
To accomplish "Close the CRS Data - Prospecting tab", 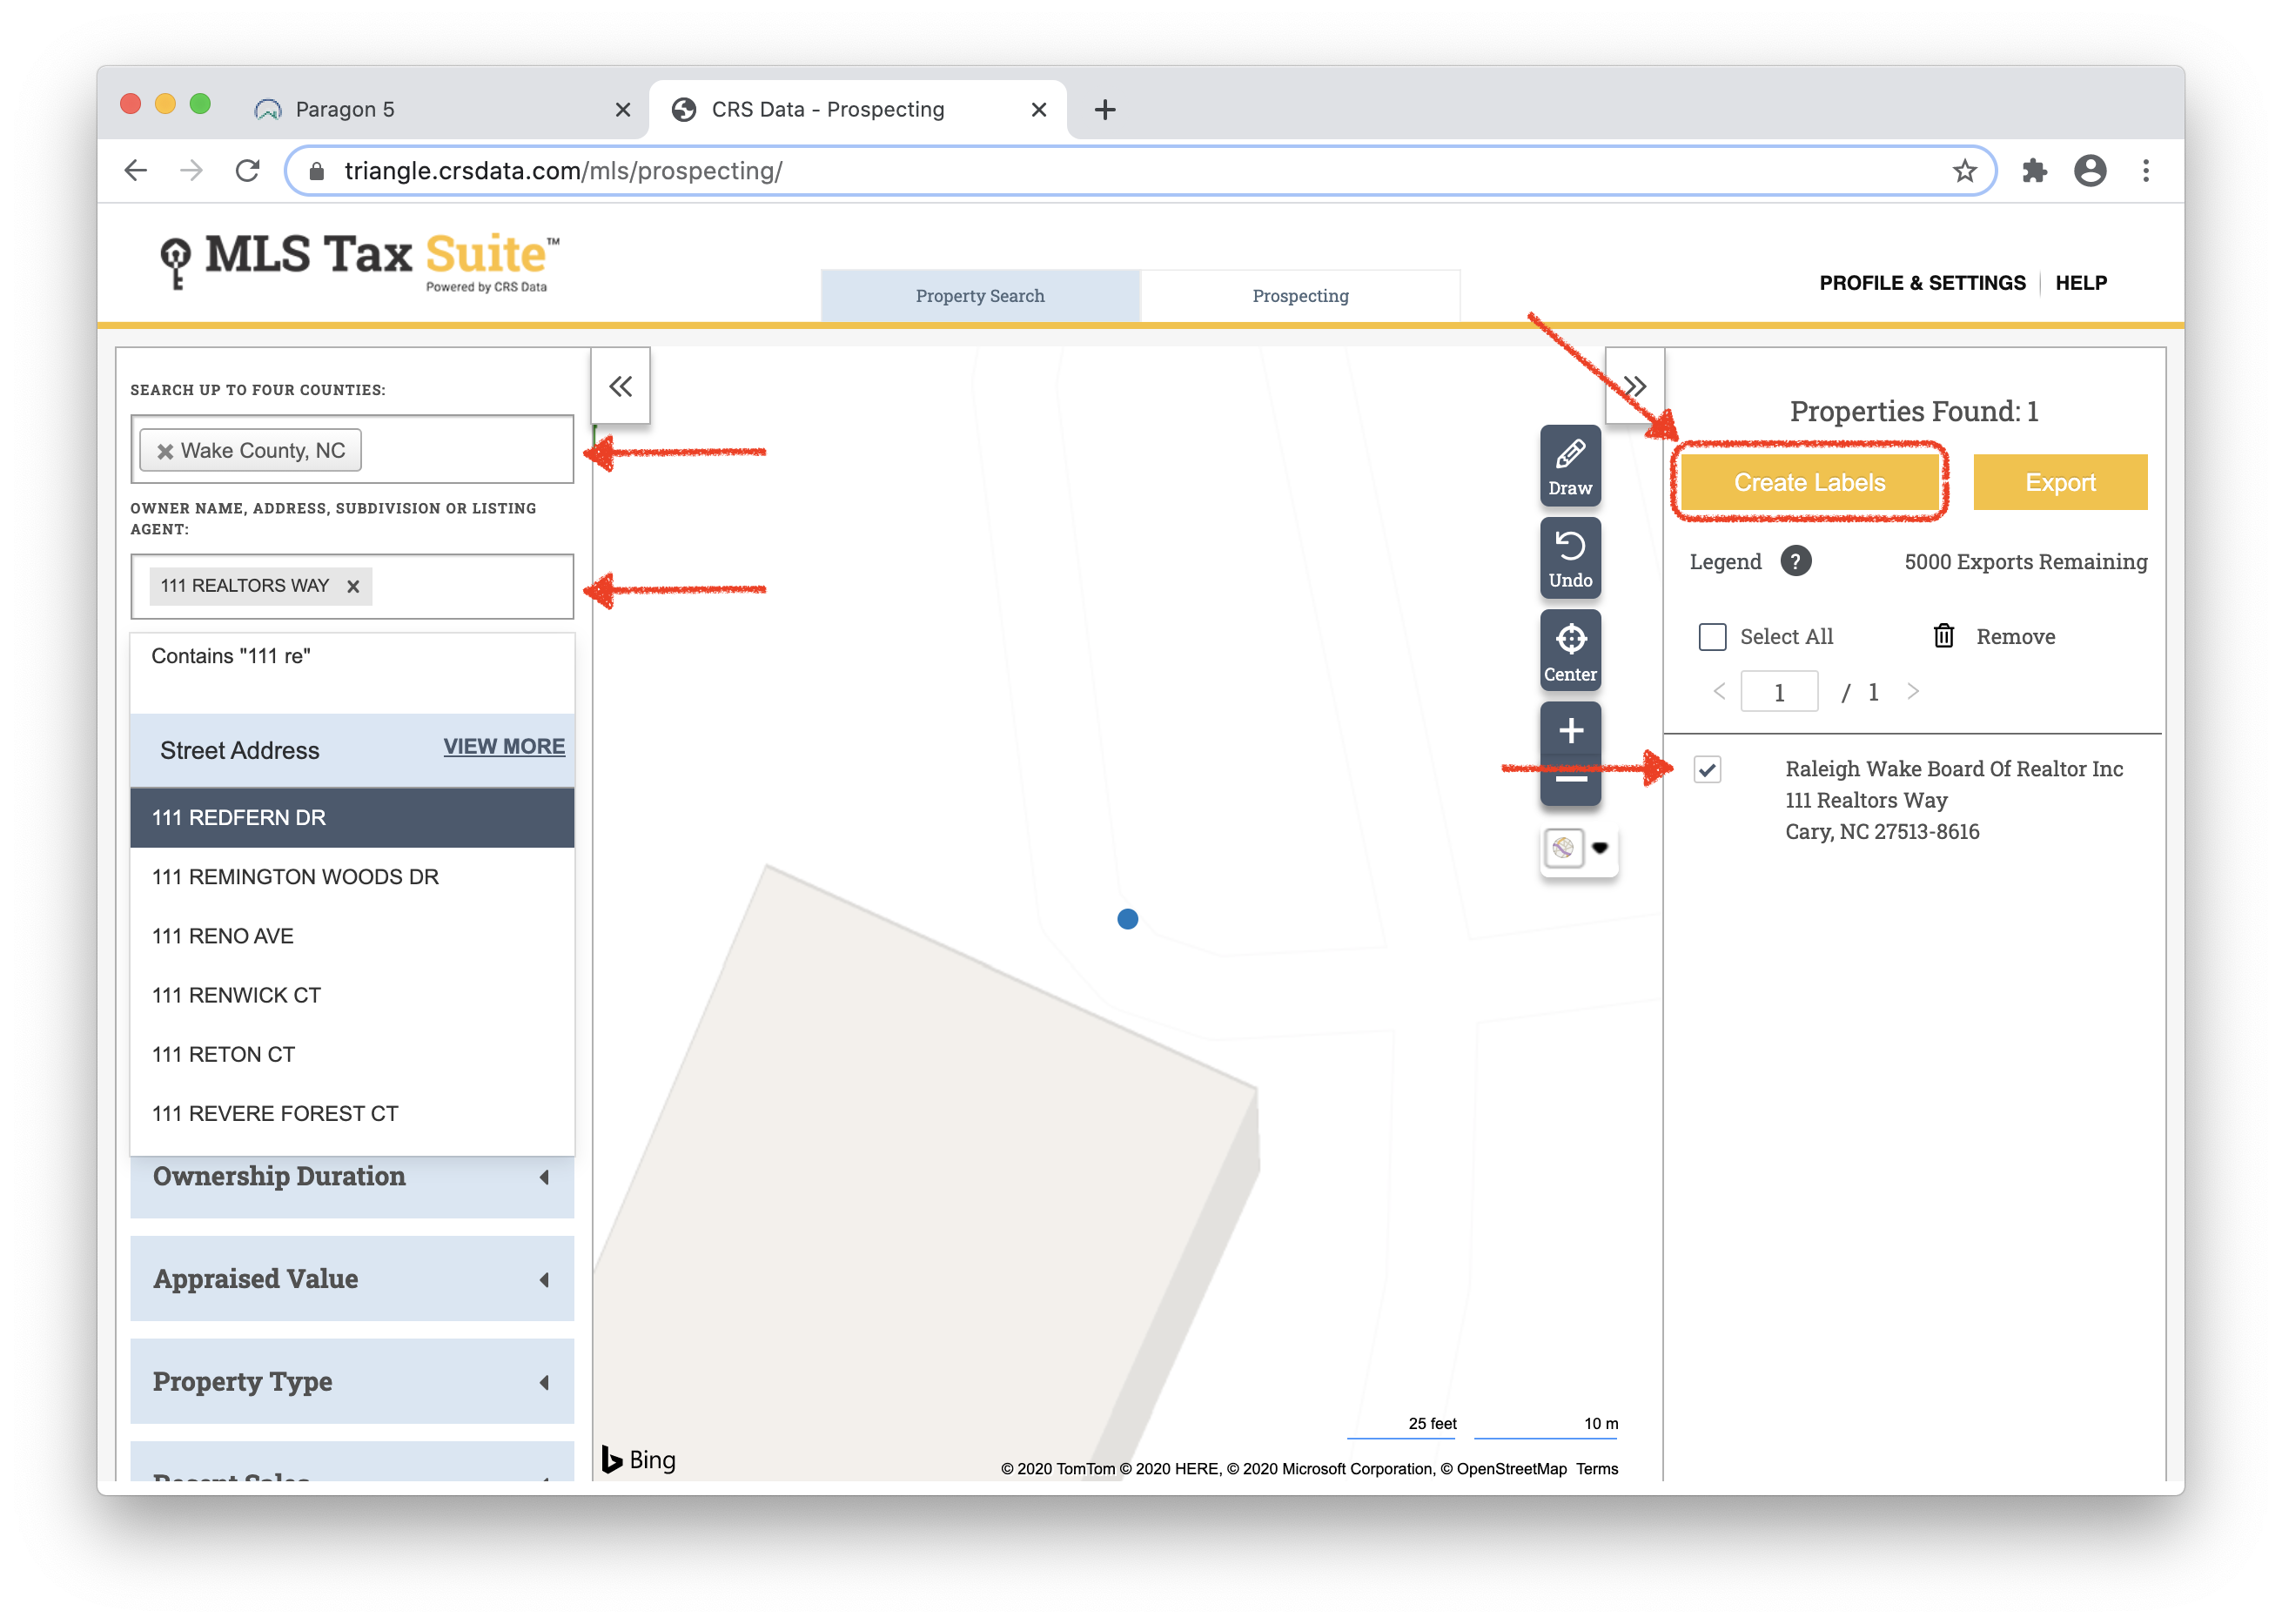I will [1038, 110].
